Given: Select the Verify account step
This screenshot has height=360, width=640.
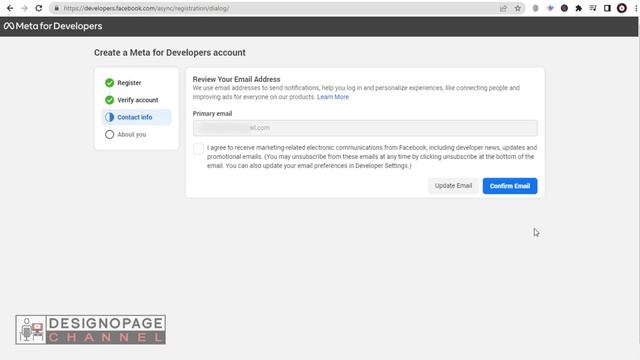Looking at the screenshot, I should pos(138,100).
